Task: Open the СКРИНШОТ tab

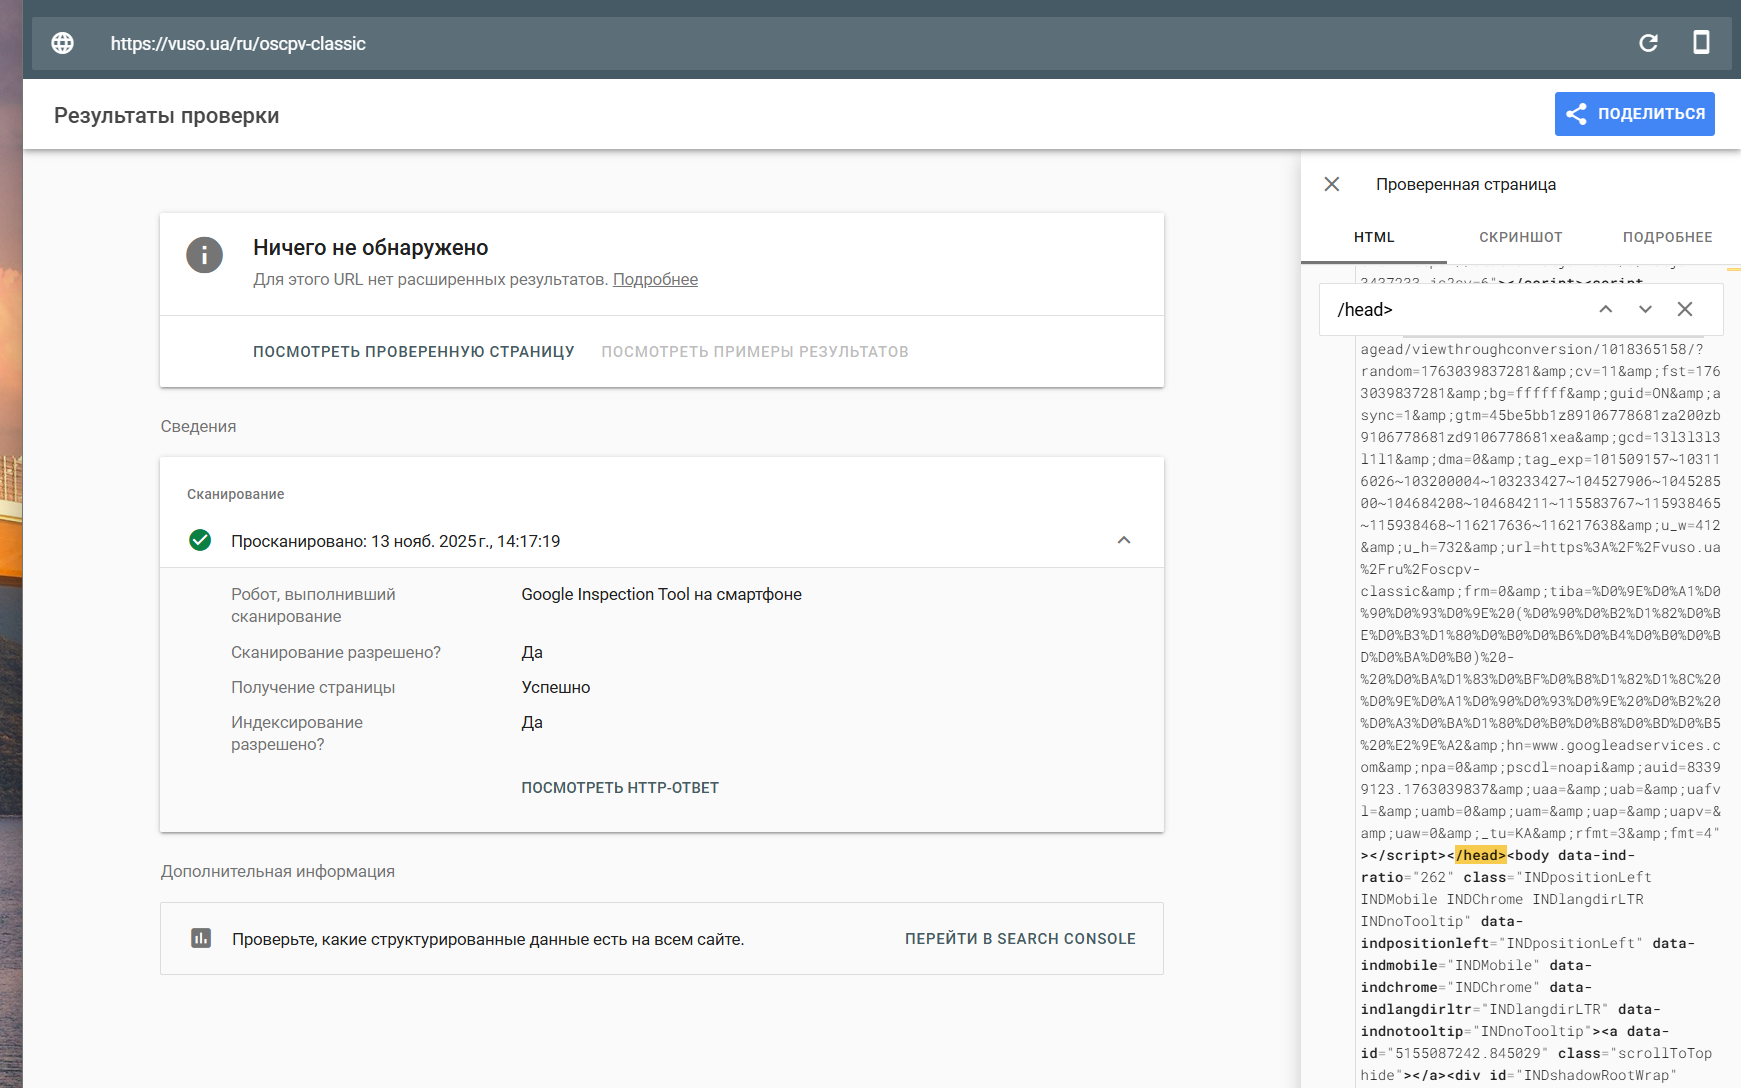Action: point(1520,237)
